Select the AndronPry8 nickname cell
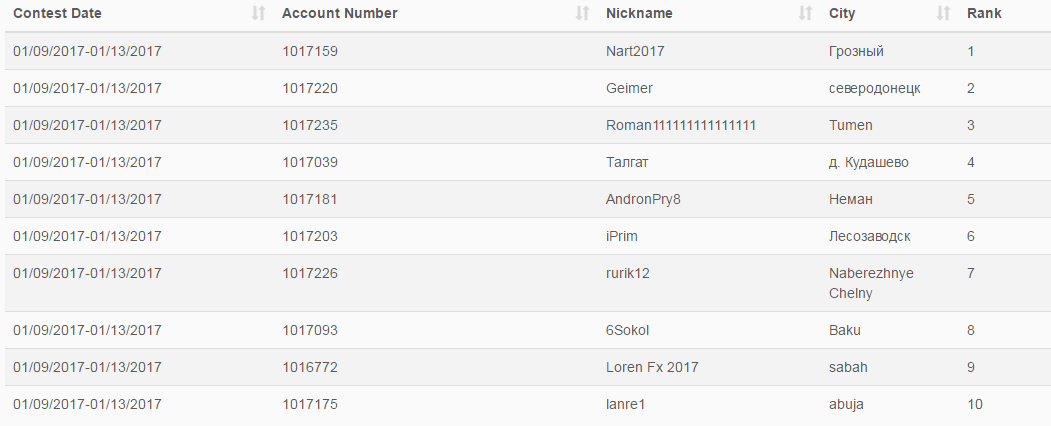The height and width of the screenshot is (426, 1051). coord(643,199)
